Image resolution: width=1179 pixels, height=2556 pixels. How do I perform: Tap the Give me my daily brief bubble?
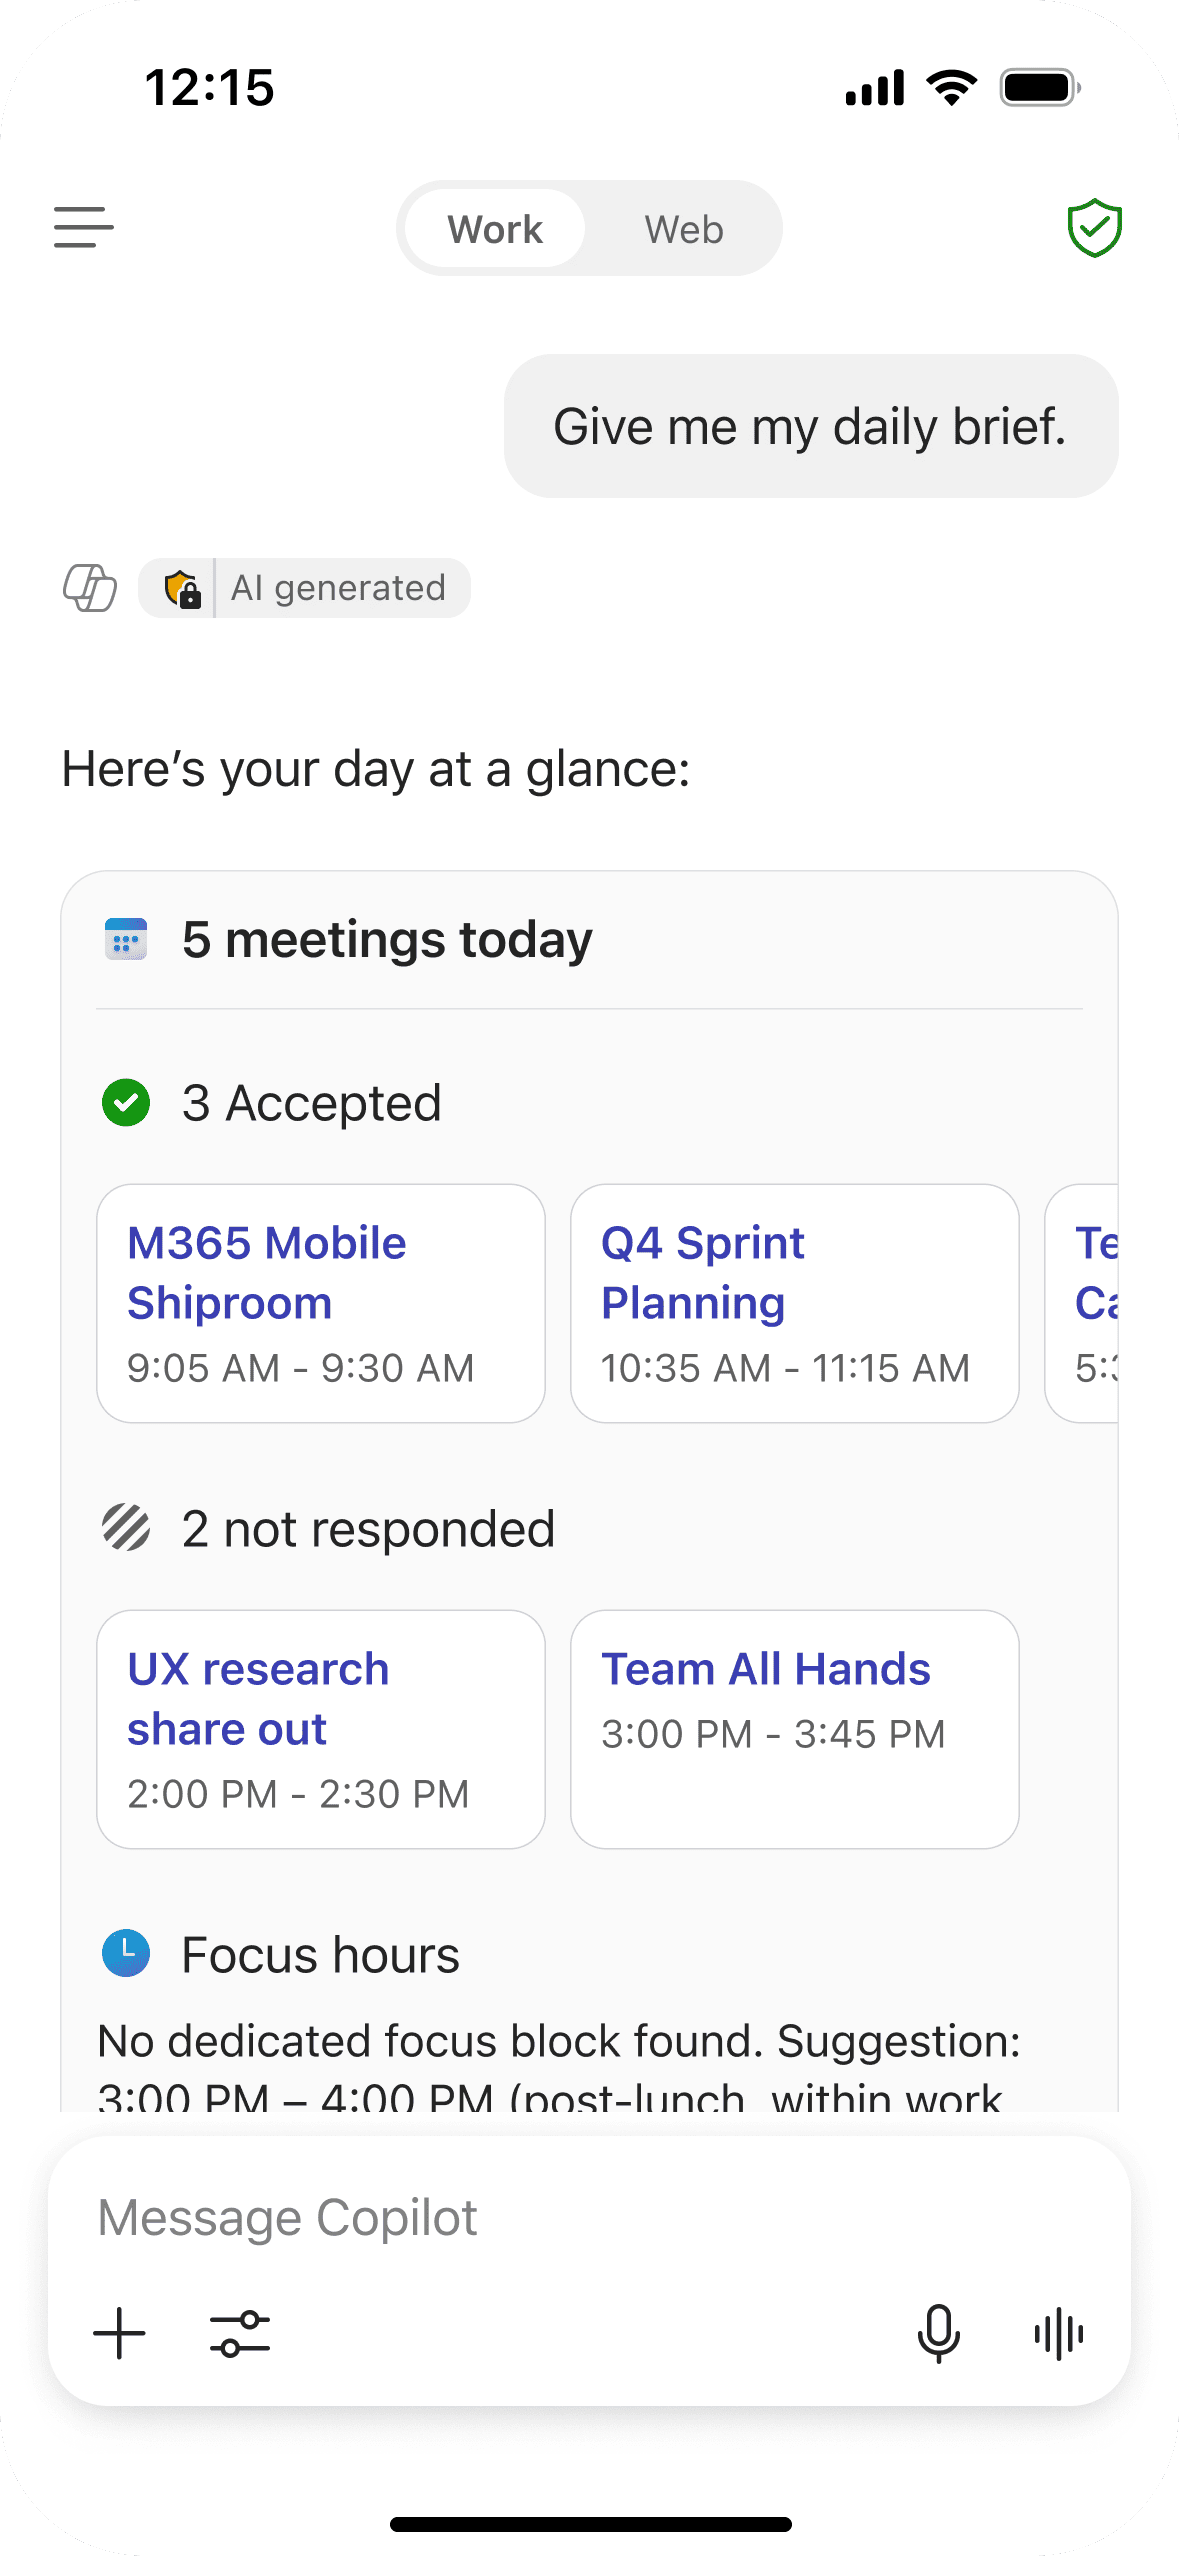811,426
